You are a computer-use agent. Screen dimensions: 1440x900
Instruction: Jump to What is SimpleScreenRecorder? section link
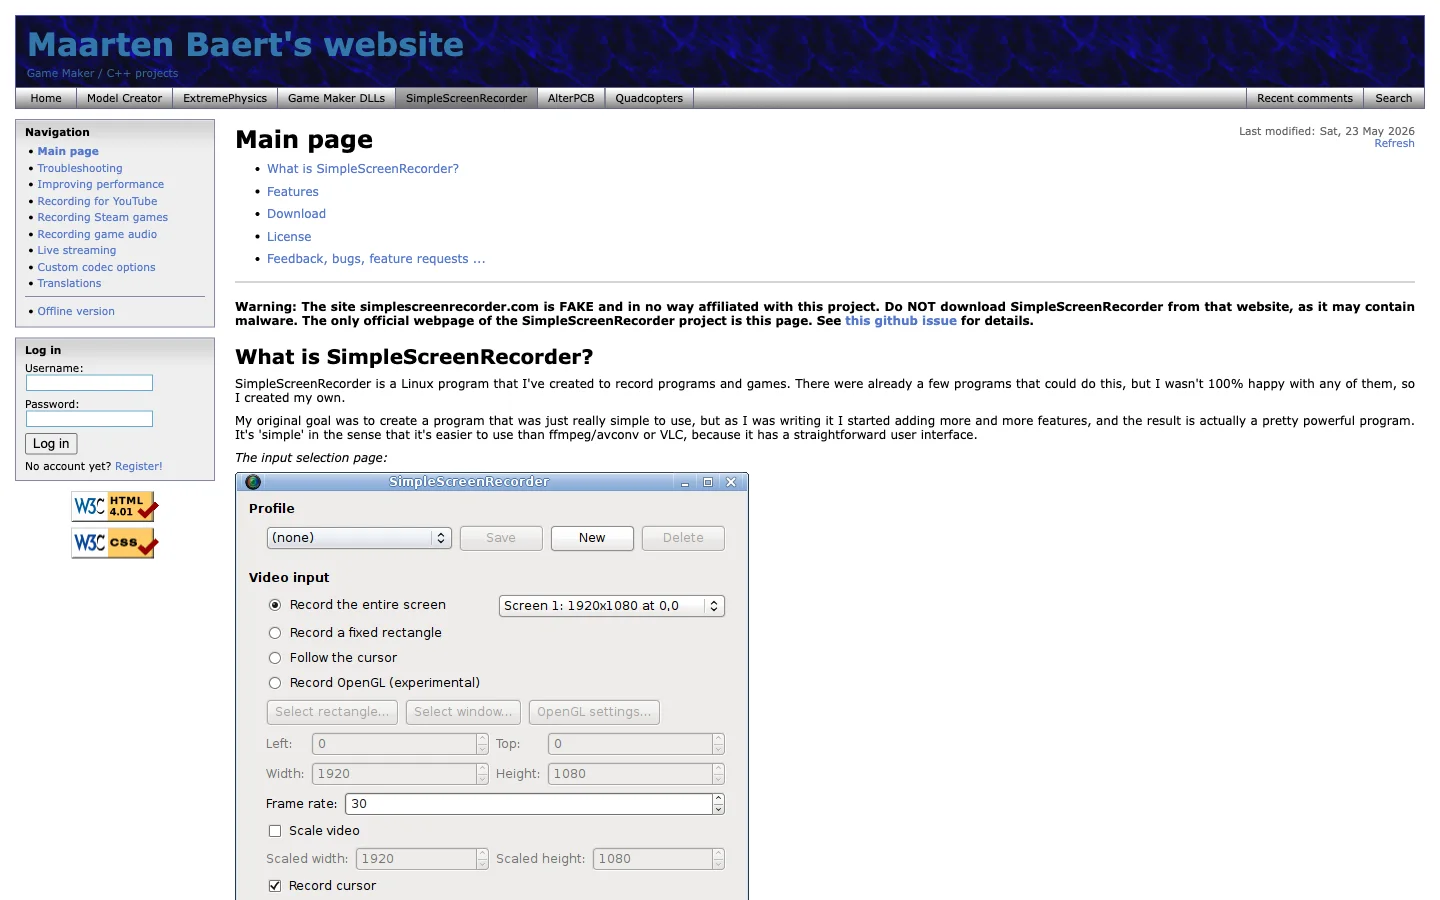363,169
